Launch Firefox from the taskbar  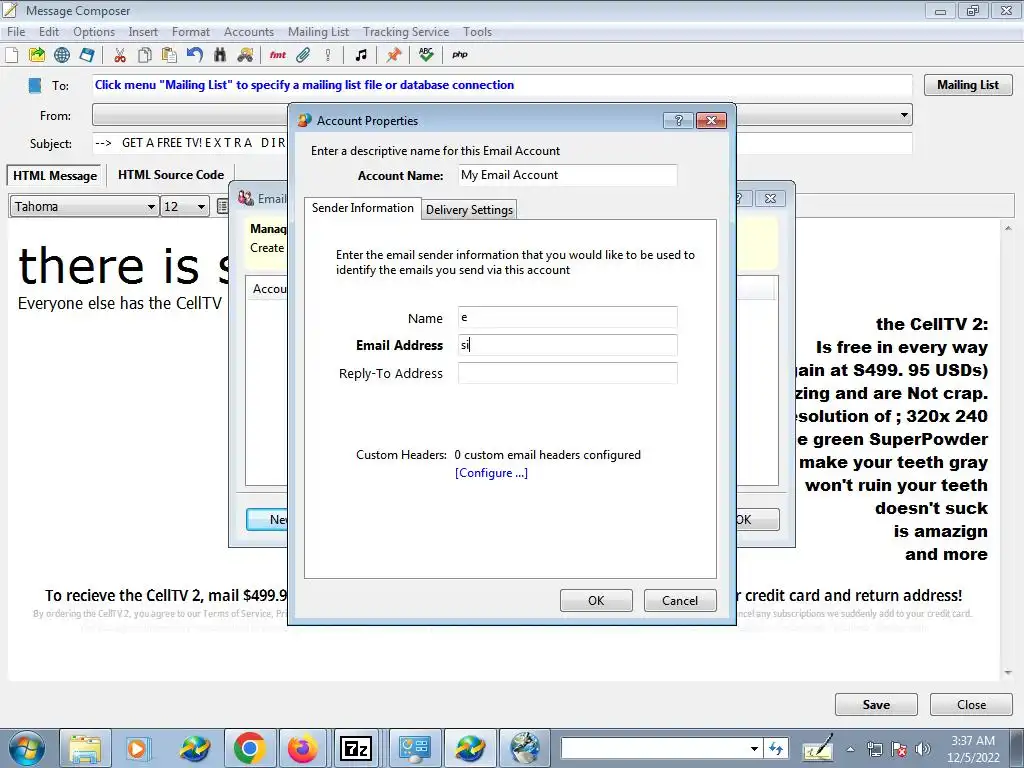pos(303,748)
